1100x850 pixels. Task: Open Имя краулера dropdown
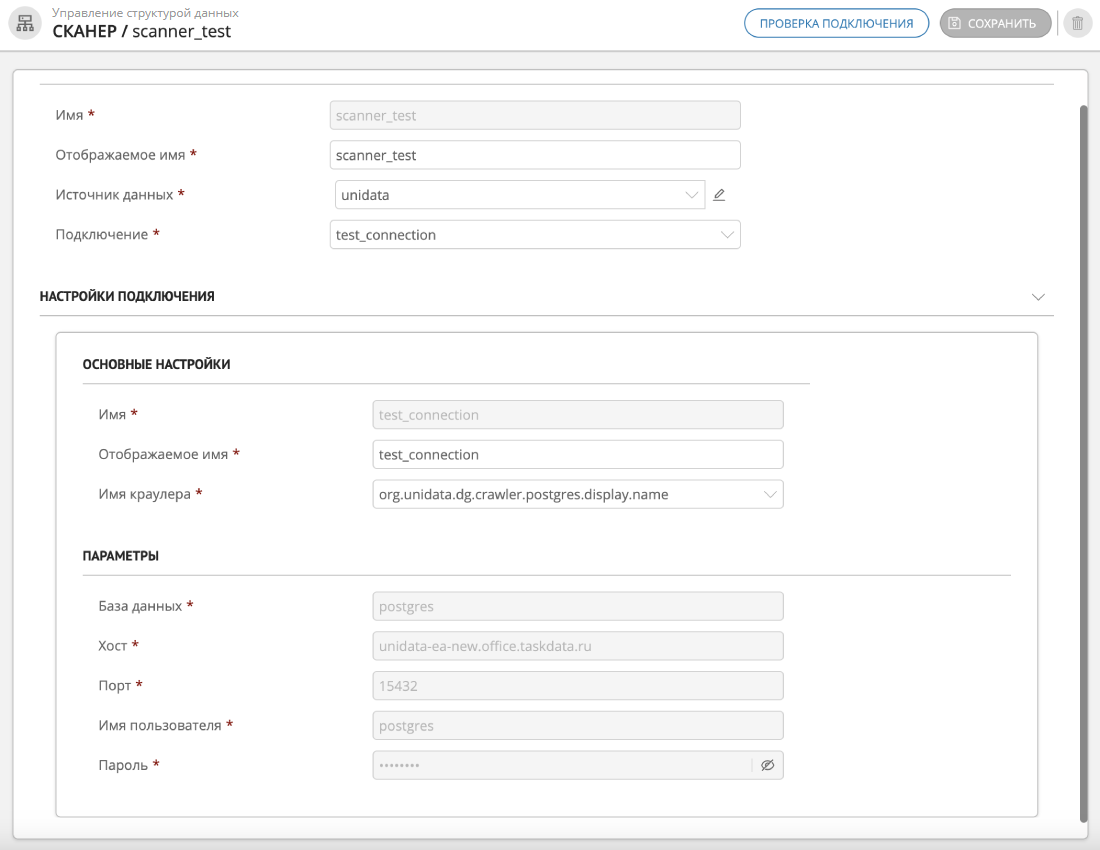point(577,494)
